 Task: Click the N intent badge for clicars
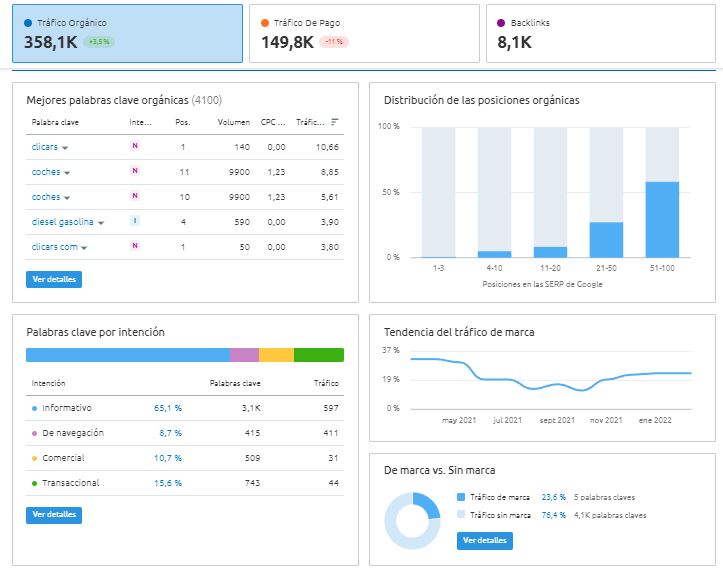pos(135,146)
